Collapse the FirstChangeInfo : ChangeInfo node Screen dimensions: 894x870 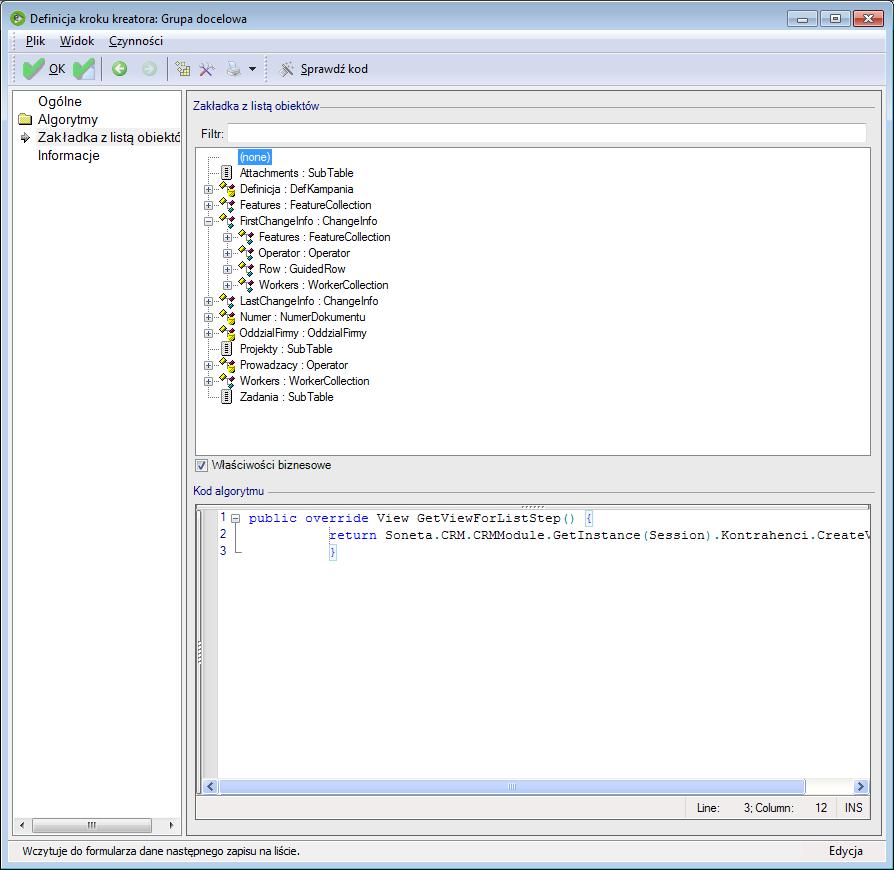pyautogui.click(x=208, y=221)
